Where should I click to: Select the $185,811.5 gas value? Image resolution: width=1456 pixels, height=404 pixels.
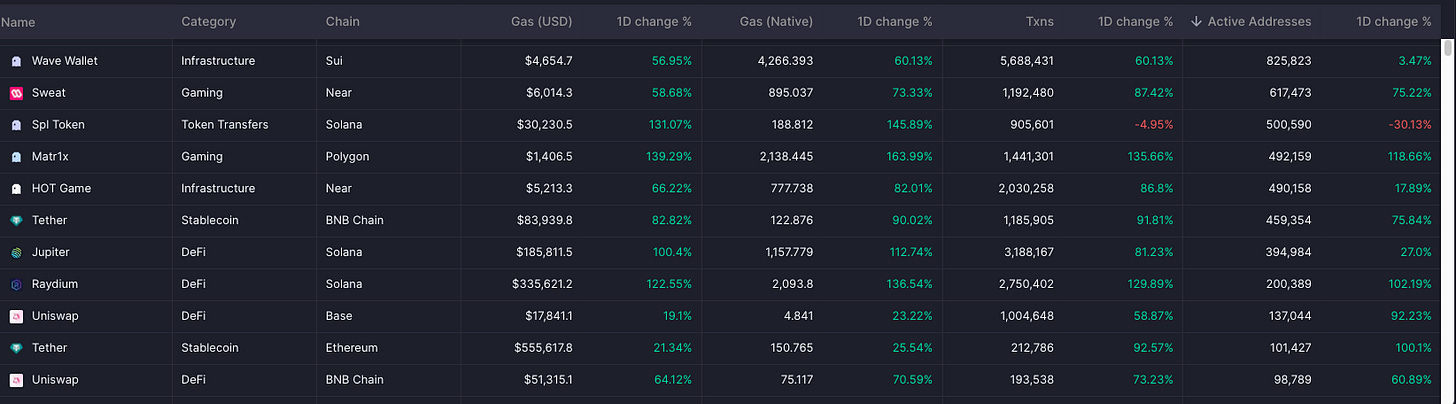[x=542, y=253]
